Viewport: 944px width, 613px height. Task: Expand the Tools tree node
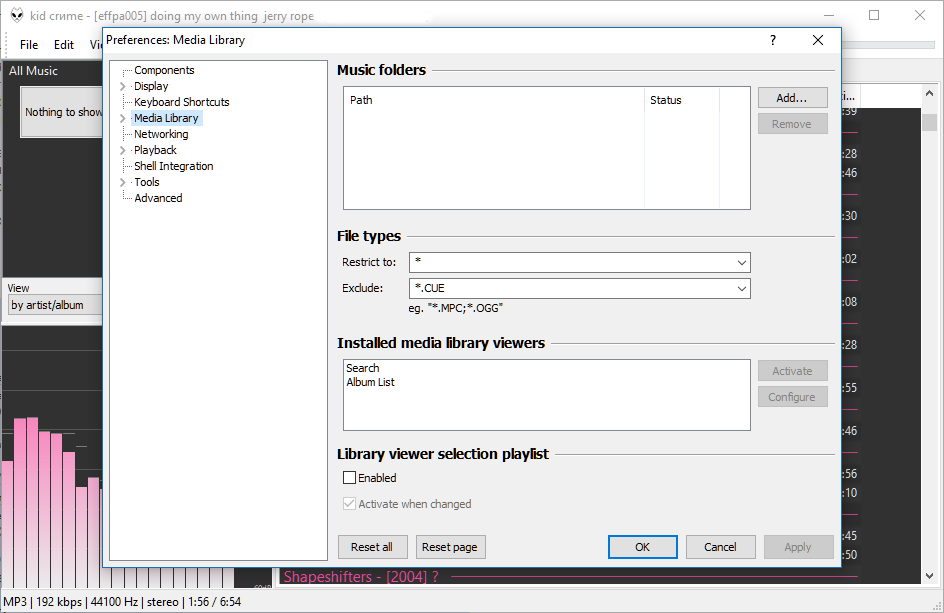point(123,183)
